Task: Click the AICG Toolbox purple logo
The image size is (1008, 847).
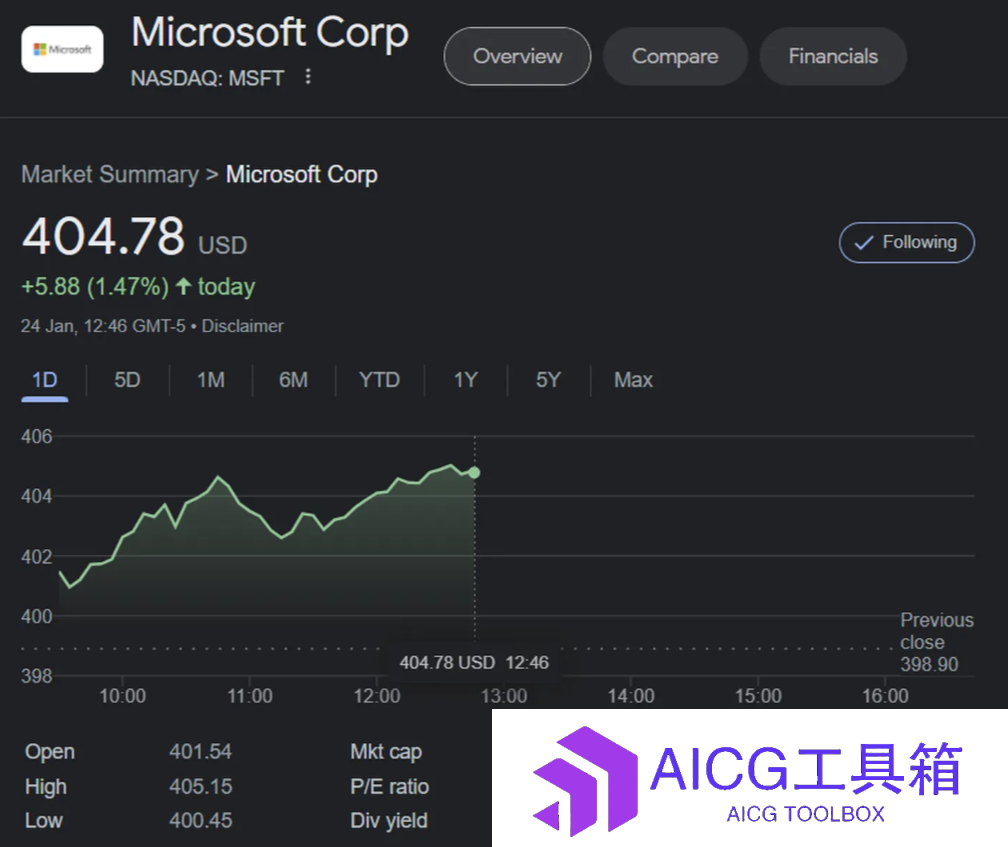Action: click(x=586, y=781)
